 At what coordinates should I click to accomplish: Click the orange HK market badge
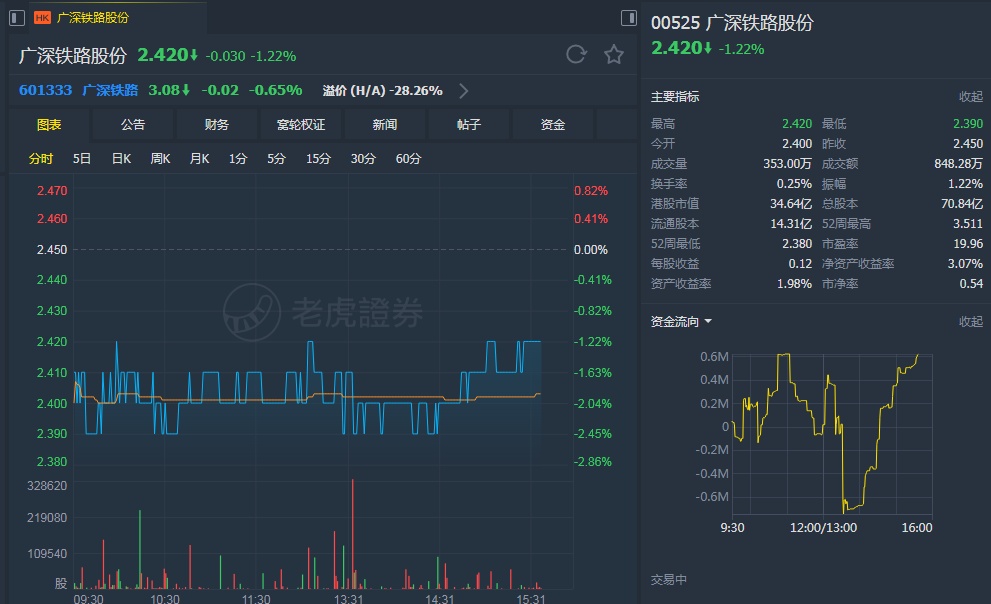point(42,18)
